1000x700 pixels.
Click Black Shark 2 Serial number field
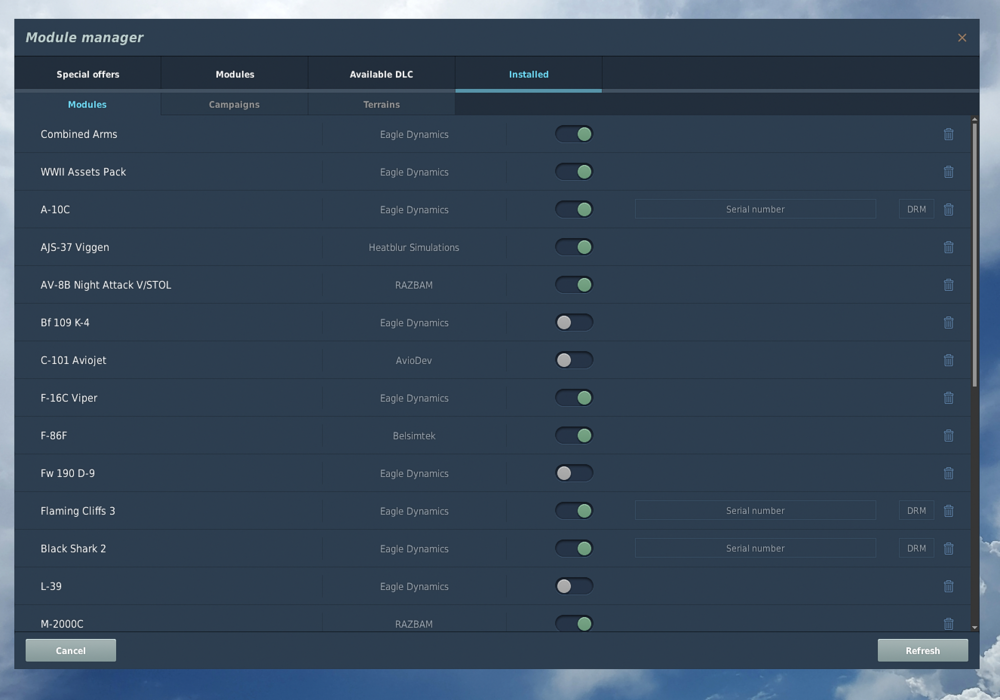755,548
